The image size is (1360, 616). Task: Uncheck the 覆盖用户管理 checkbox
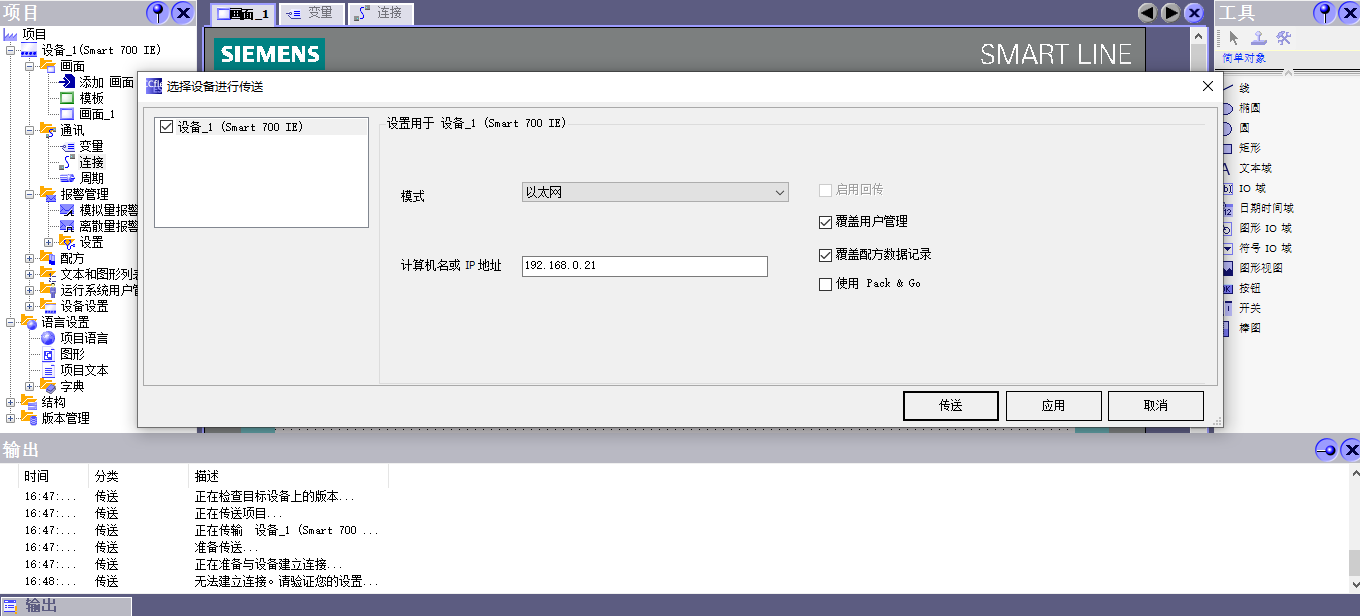[825, 222]
